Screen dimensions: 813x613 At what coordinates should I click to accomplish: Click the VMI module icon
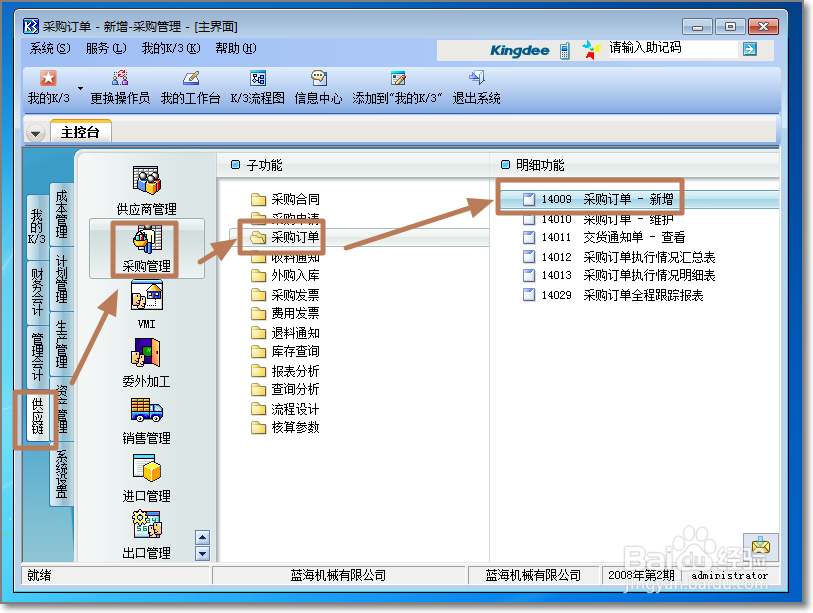coord(148,300)
